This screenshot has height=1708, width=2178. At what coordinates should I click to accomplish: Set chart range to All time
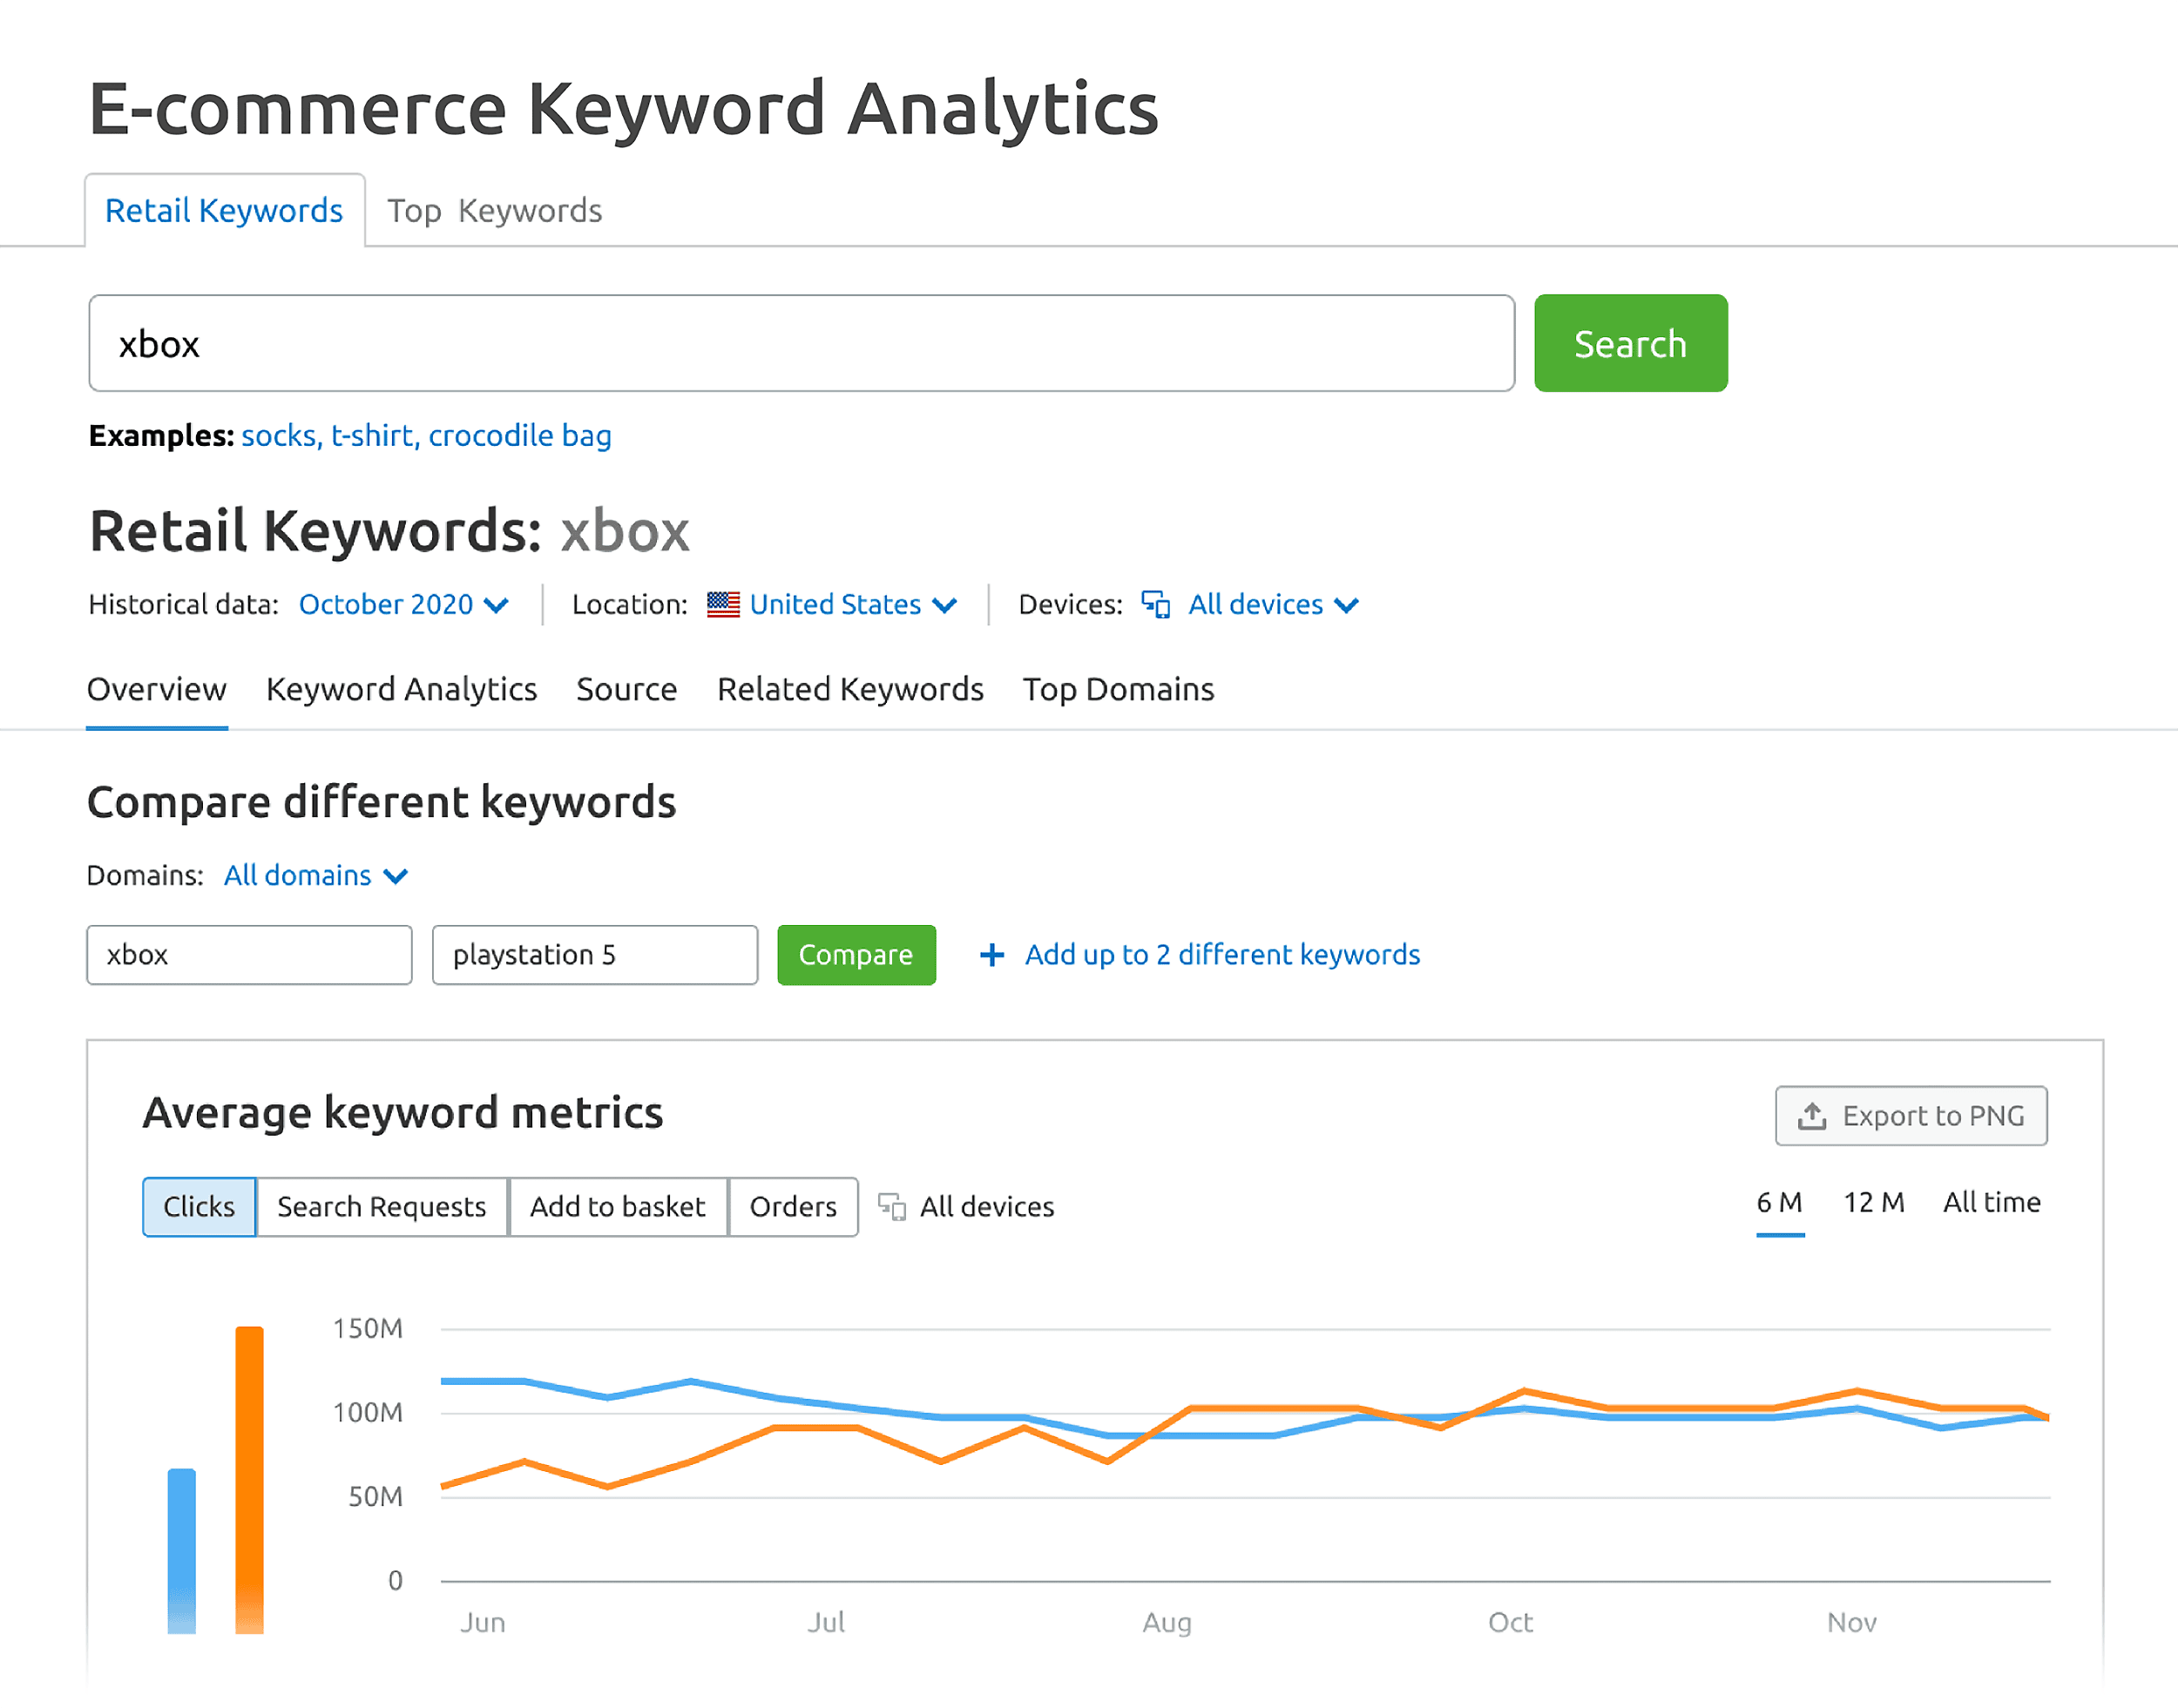pos(1992,1203)
